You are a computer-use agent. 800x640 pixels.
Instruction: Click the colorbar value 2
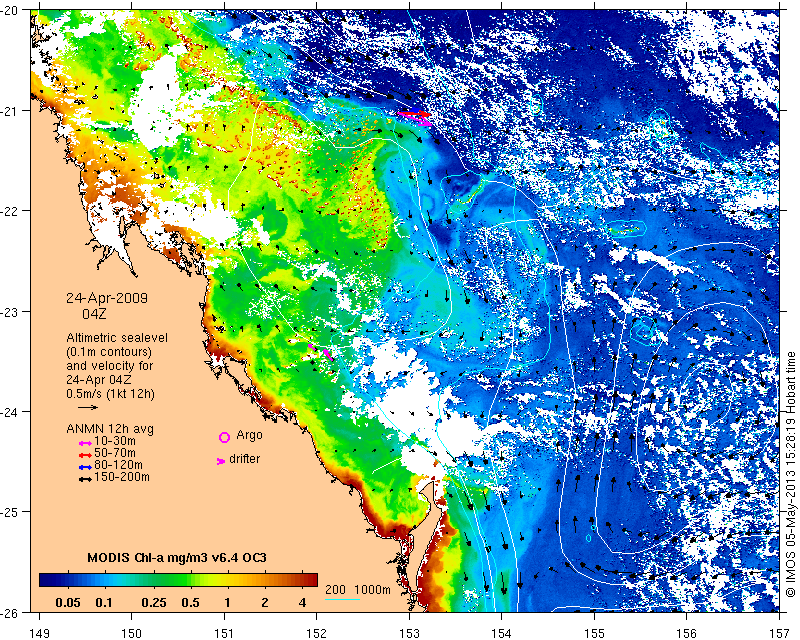tap(264, 602)
